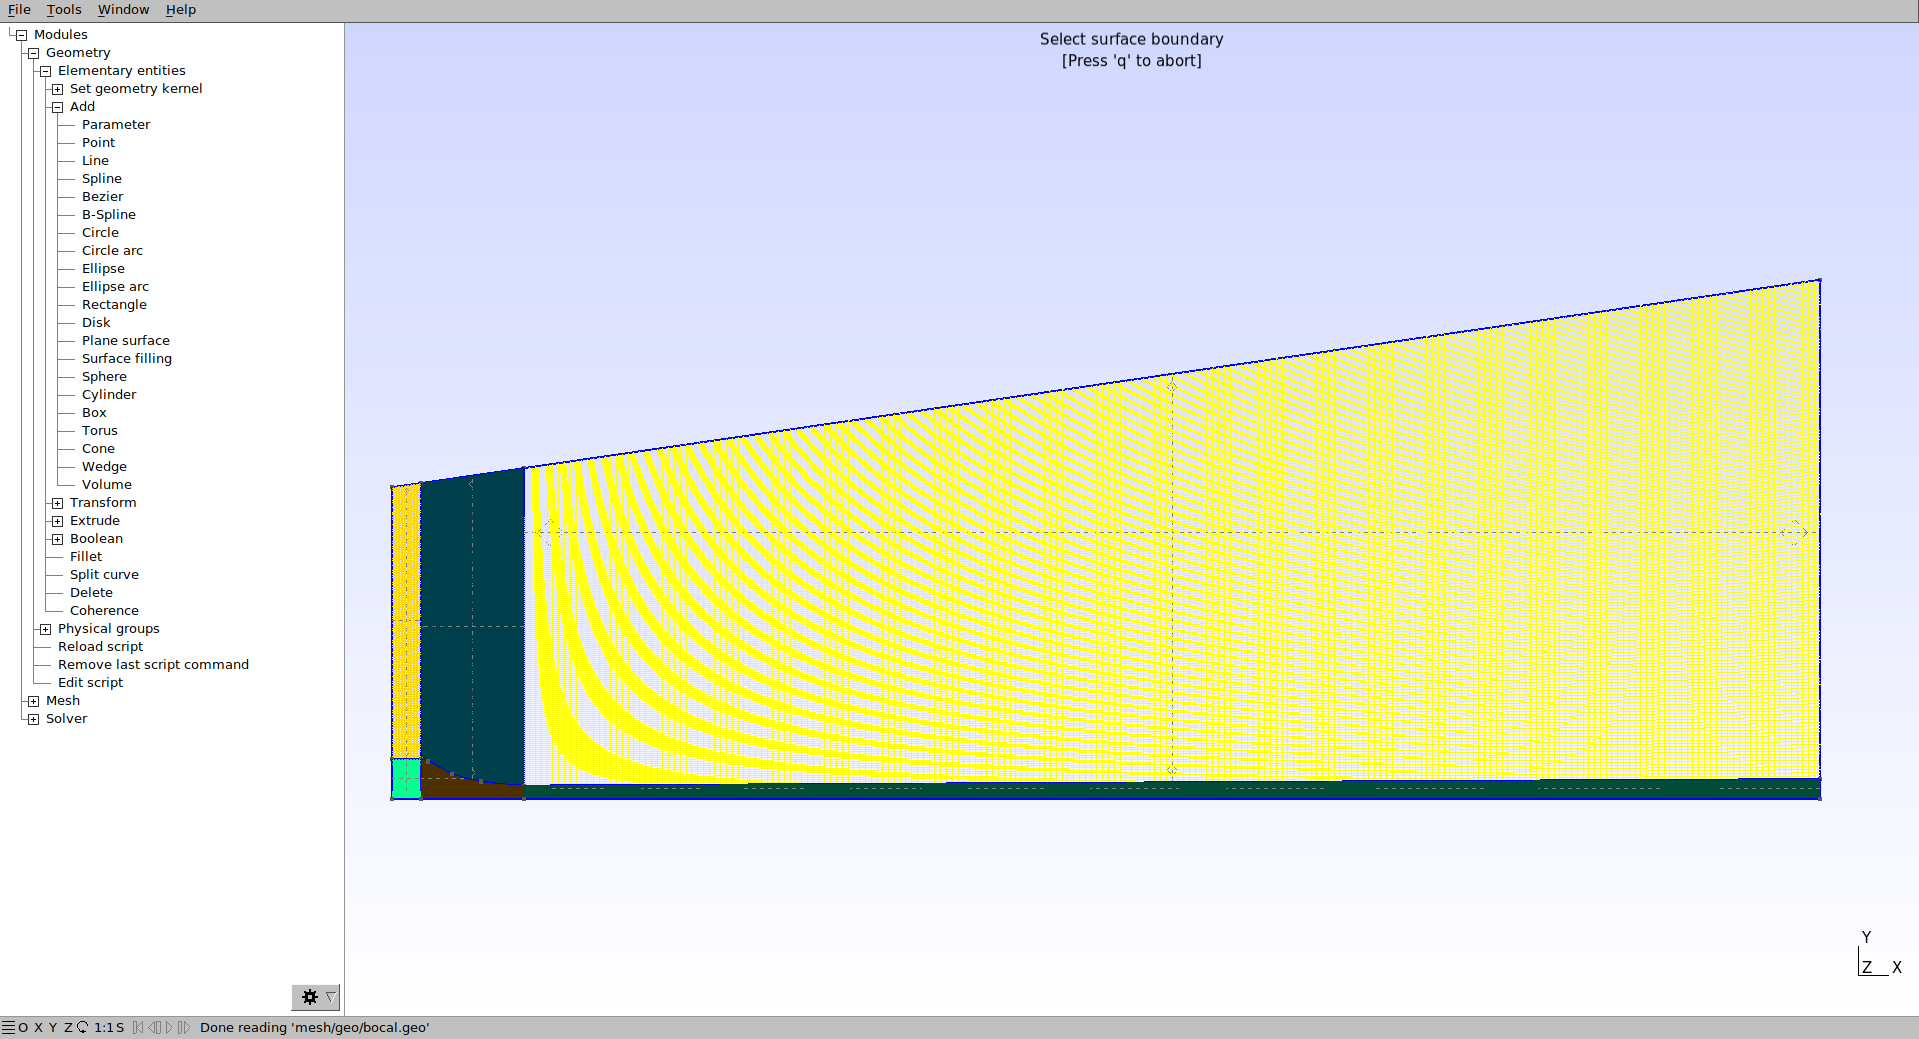Screen dimensions: 1919x1039
Task: Click Delete in the geometry tree
Action: click(91, 593)
